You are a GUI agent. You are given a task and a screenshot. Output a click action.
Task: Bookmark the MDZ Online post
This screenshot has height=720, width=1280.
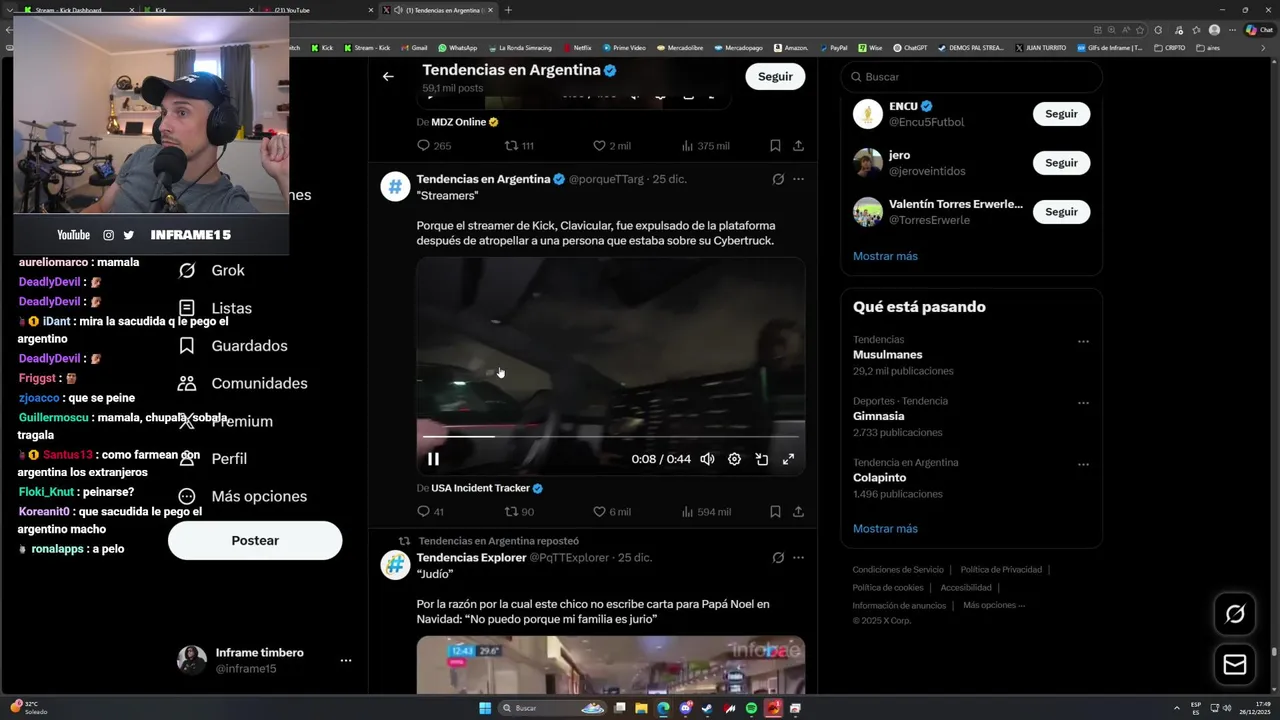point(775,146)
